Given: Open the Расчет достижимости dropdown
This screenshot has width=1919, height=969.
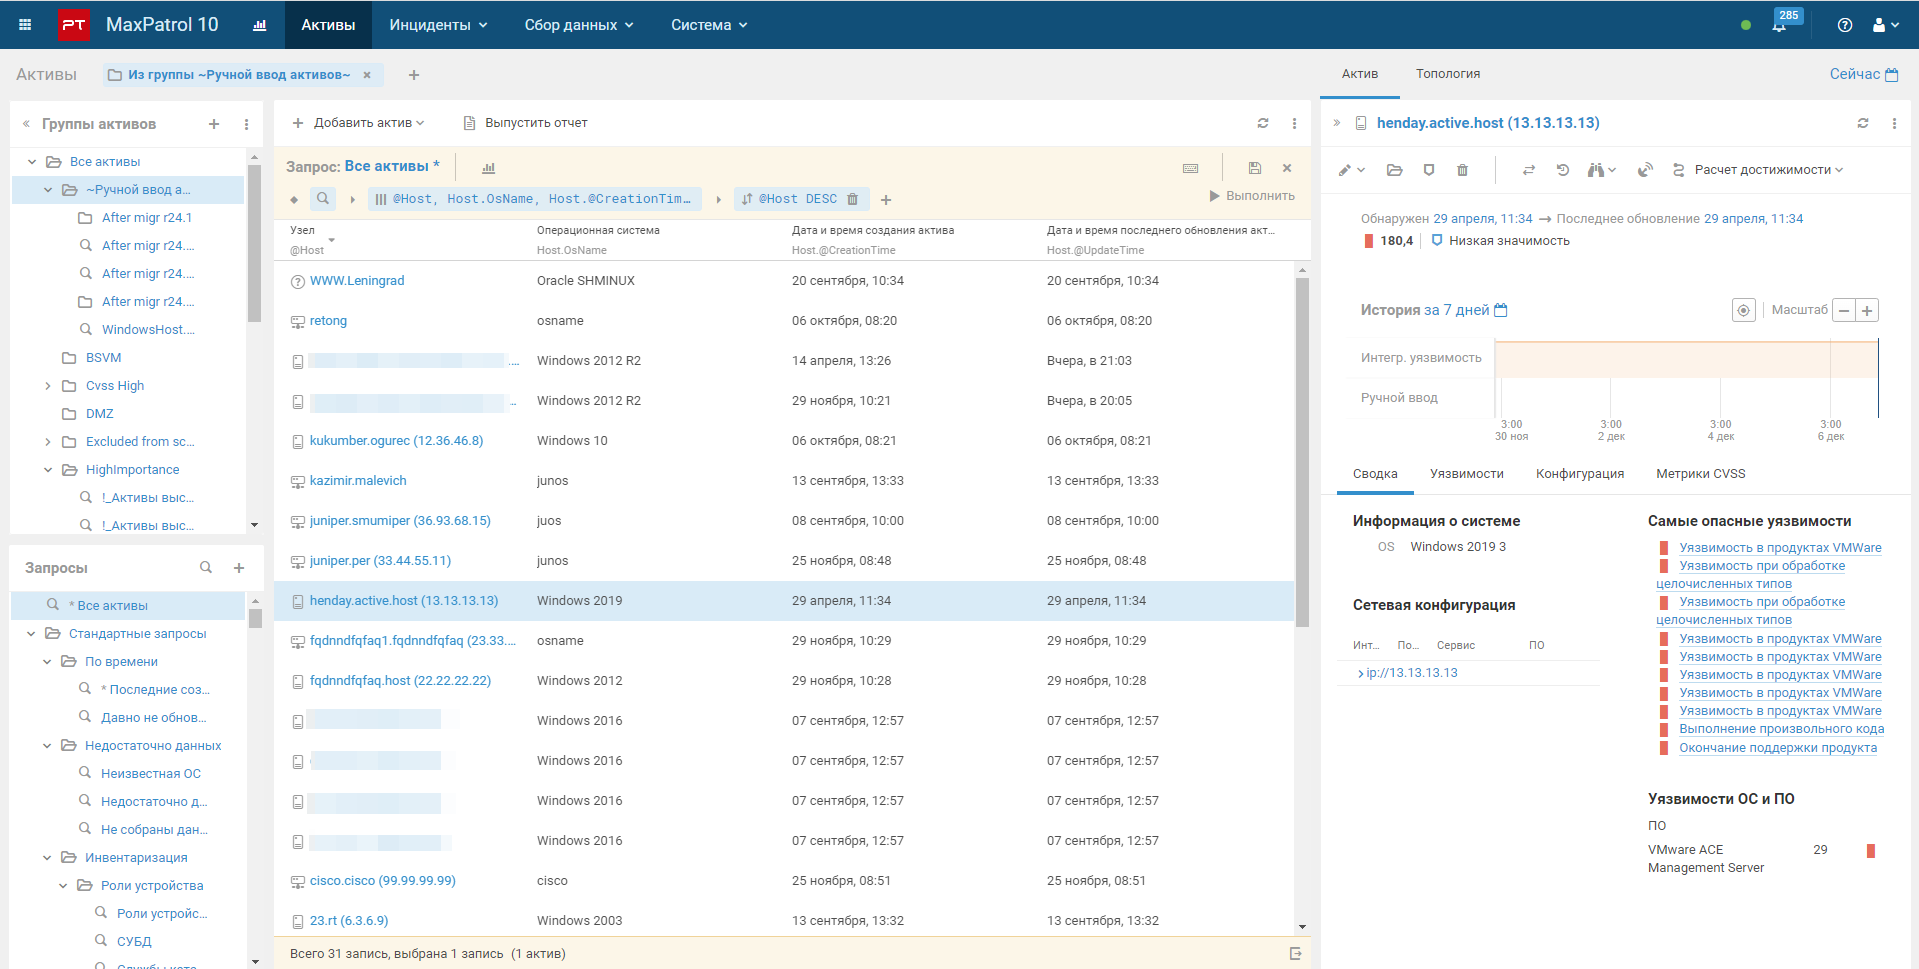Looking at the screenshot, I should [x=1766, y=170].
